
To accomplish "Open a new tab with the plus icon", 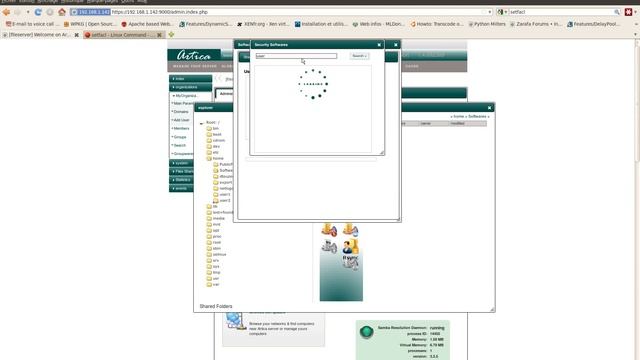I will point(171,35).
